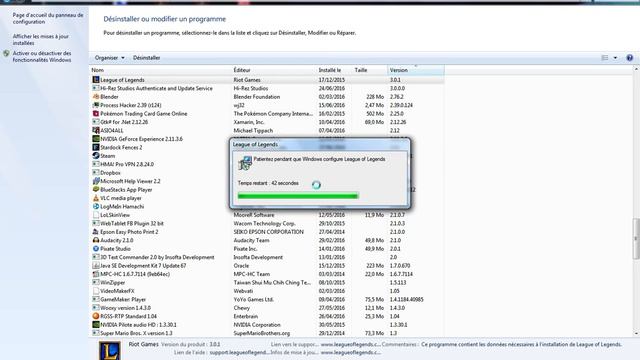Click the SEIKO EPSON CORPORATION publisher cell

point(269,232)
